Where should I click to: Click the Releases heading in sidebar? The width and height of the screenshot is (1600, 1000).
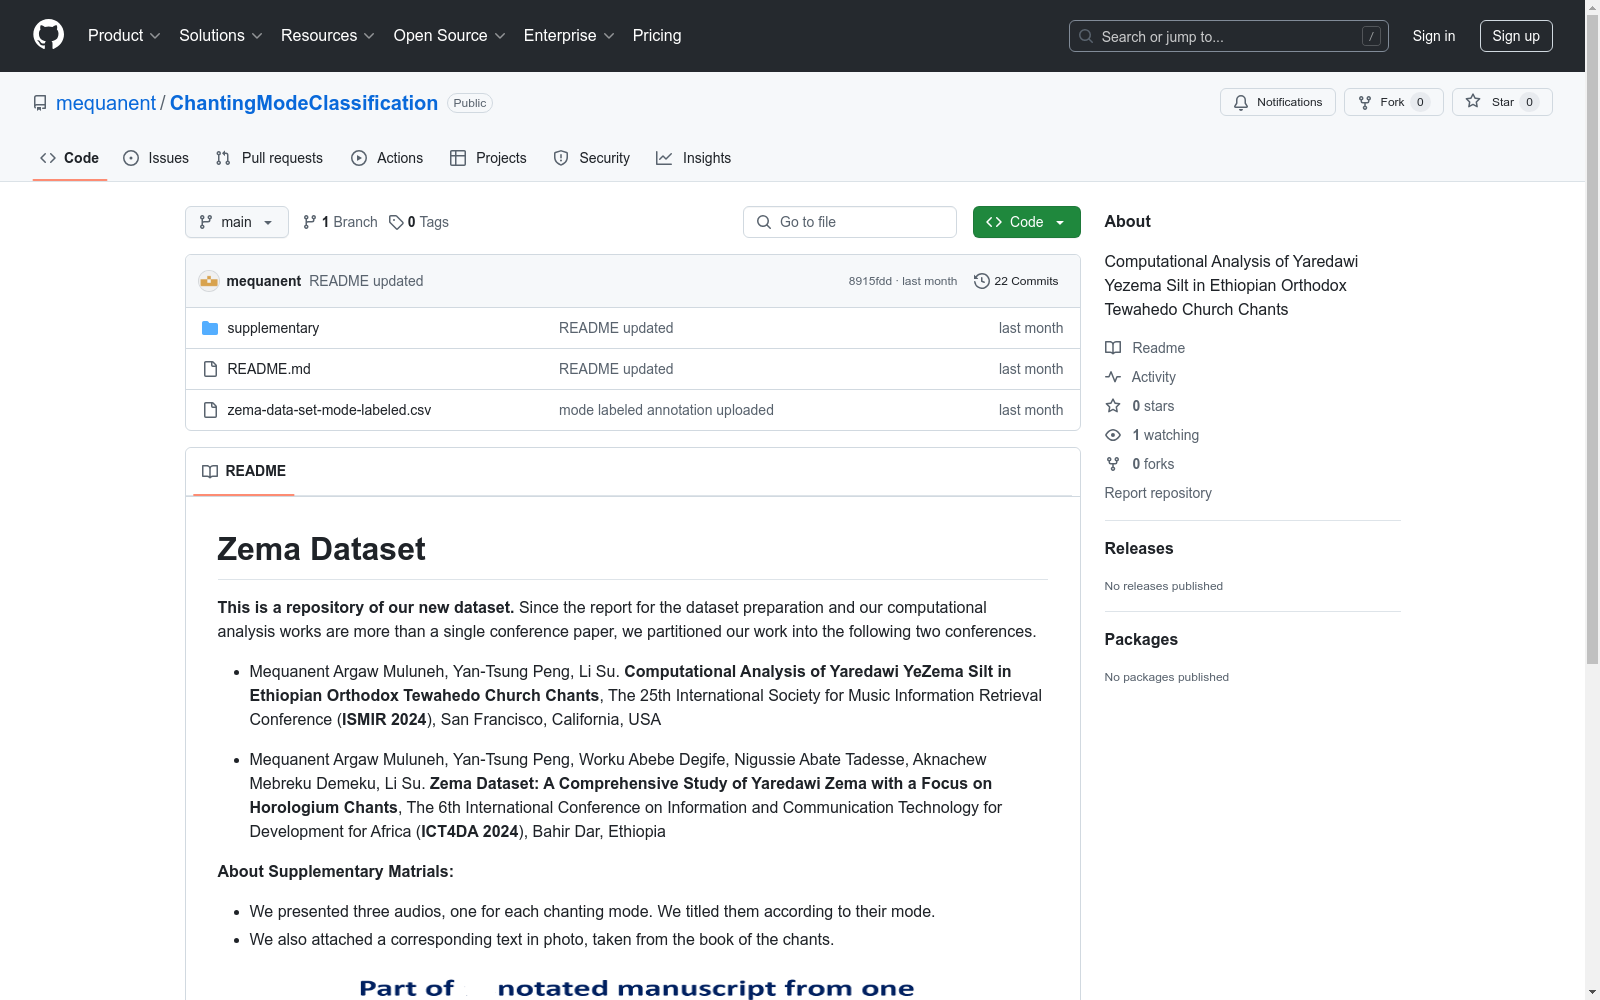click(1139, 548)
